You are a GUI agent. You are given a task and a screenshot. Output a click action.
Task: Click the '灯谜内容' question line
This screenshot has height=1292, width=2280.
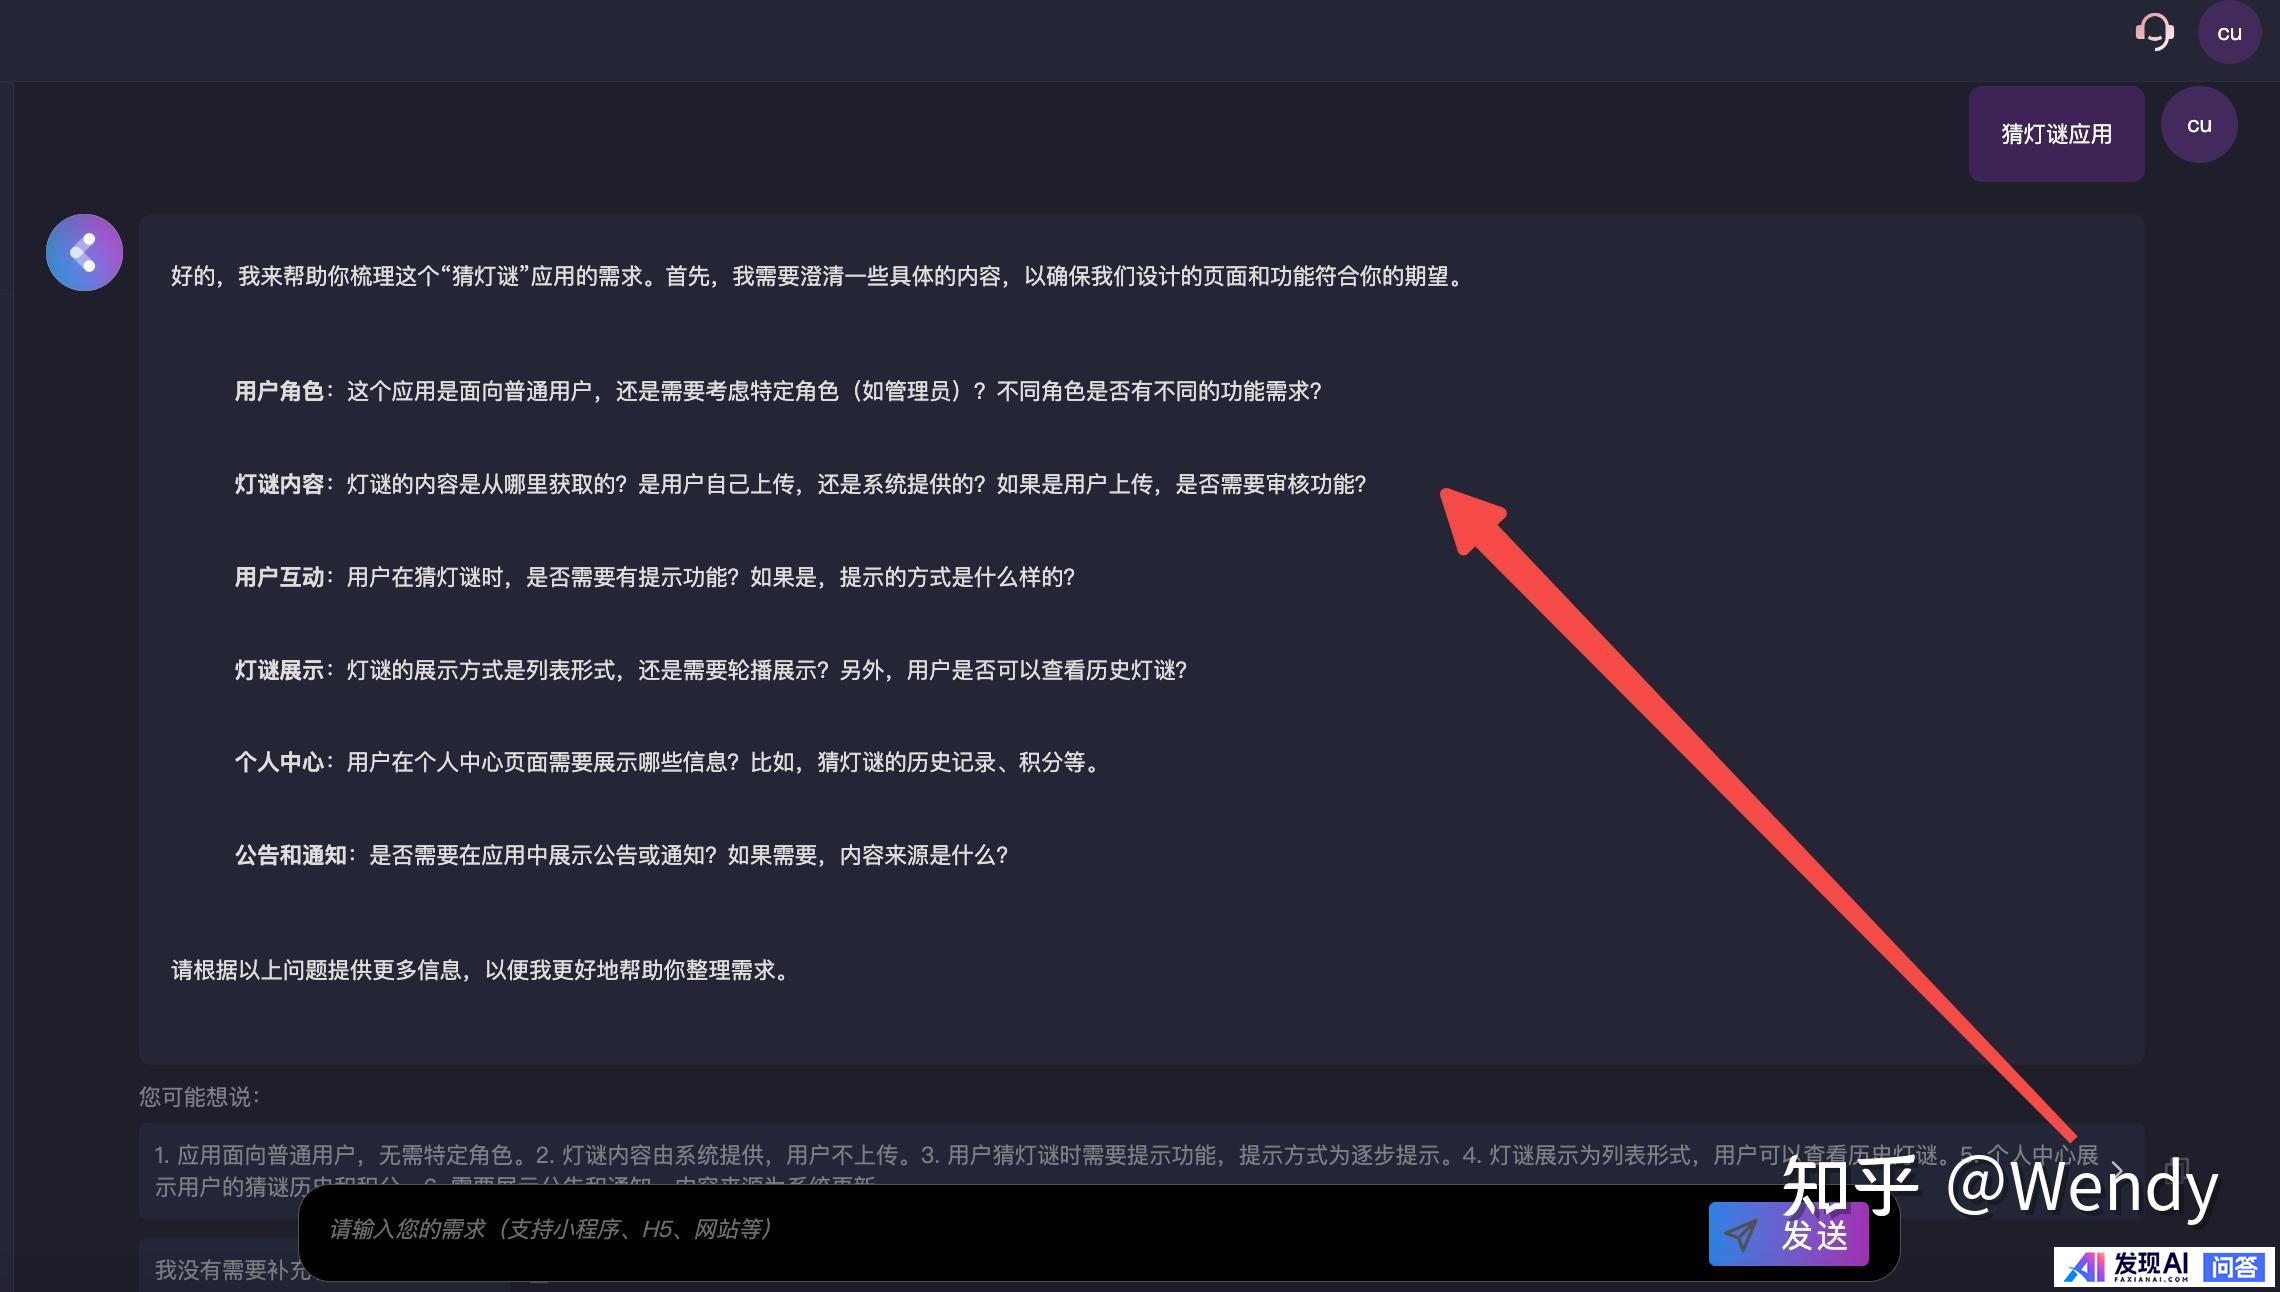[799, 484]
